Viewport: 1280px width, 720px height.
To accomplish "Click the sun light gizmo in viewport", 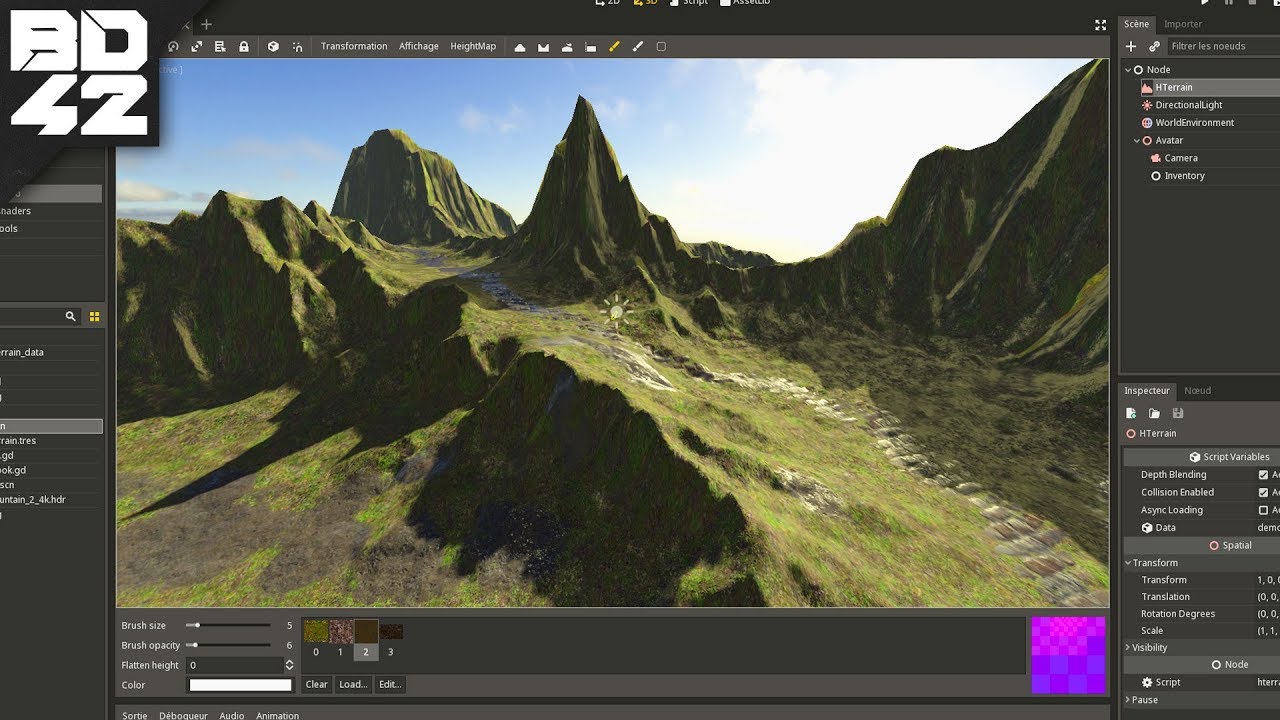I will (x=616, y=312).
